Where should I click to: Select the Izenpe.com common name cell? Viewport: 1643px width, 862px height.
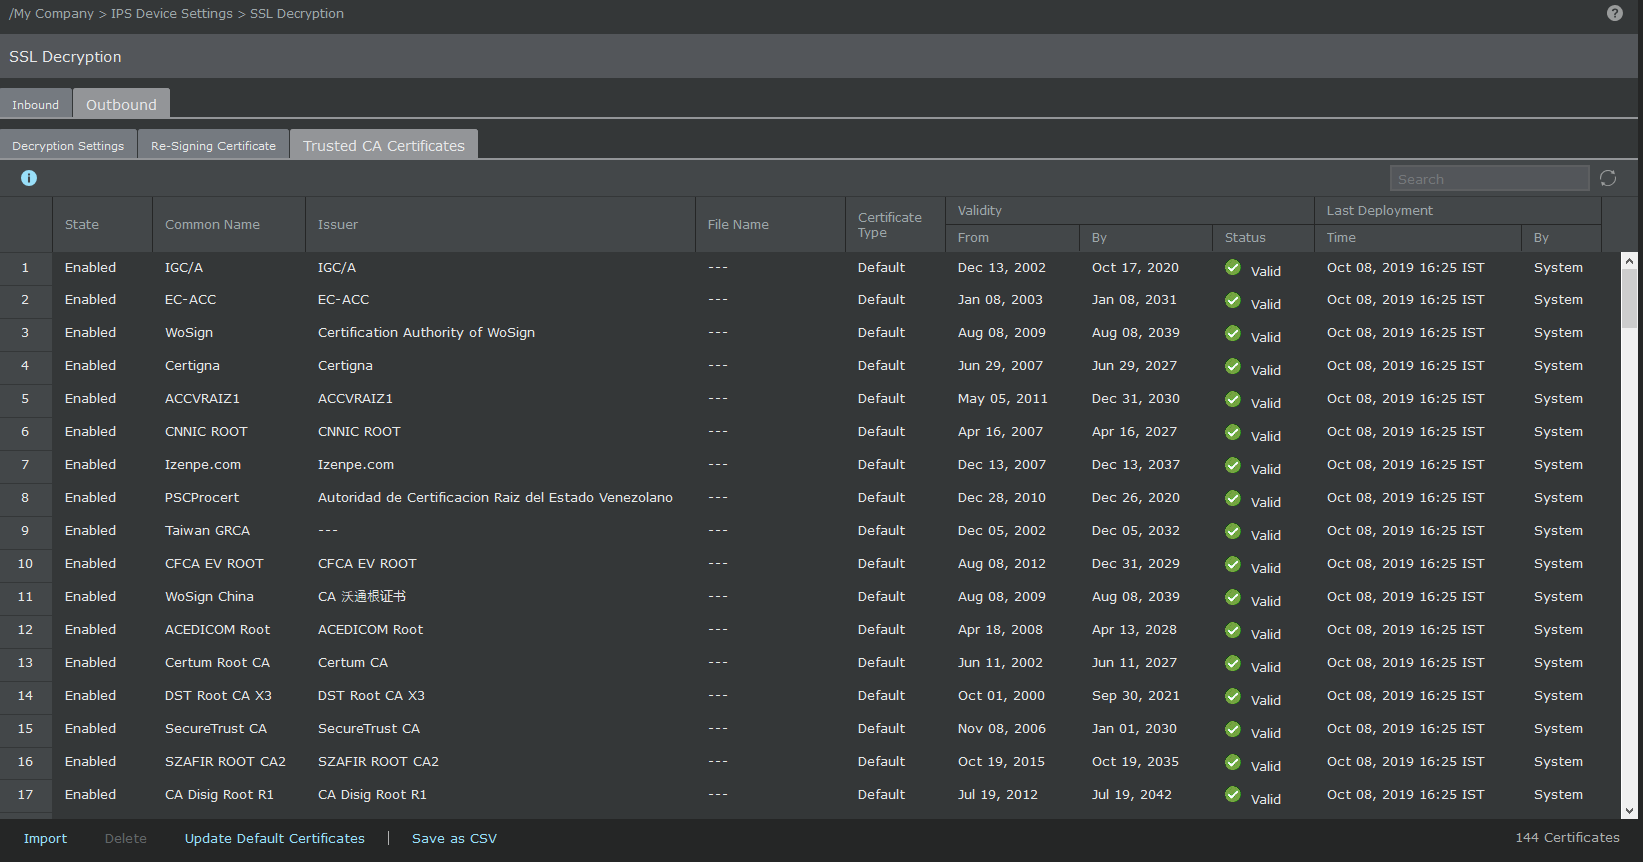tap(203, 464)
